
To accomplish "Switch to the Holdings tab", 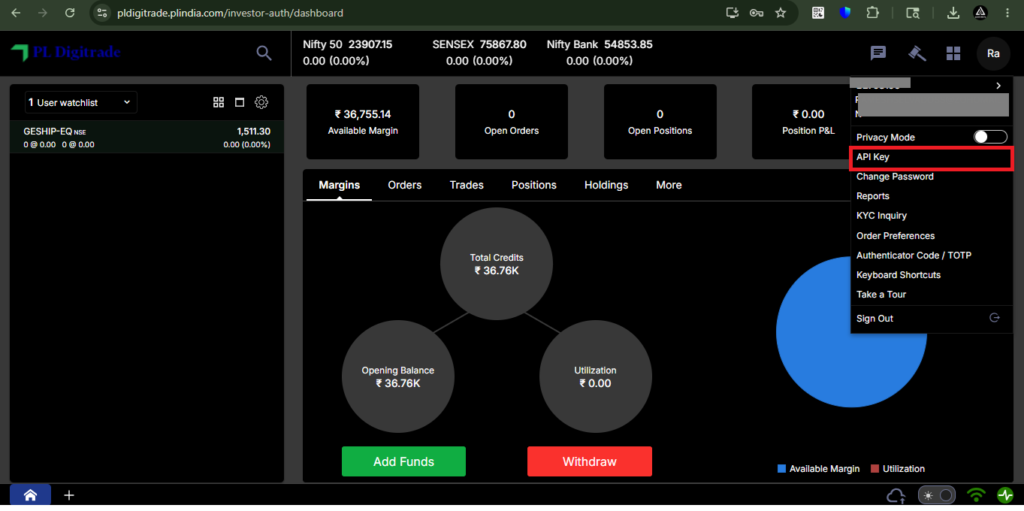I will pyautogui.click(x=606, y=185).
